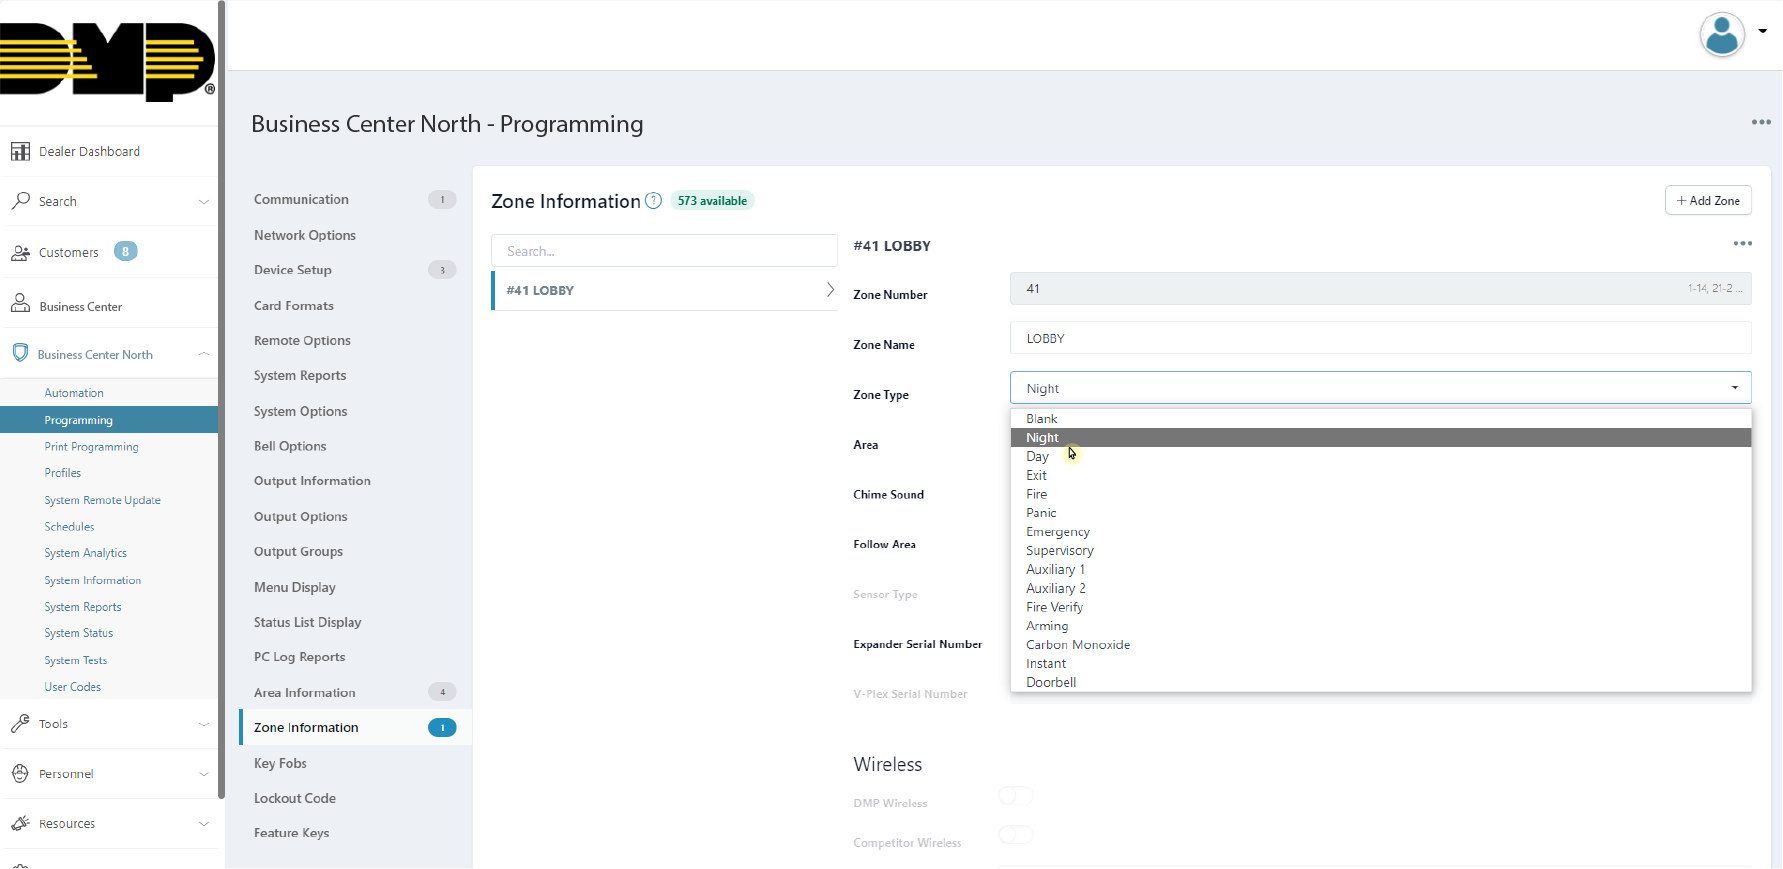Toggle the DMP Wireless switch
Image resolution: width=1783 pixels, height=869 pixels.
[x=1016, y=796]
